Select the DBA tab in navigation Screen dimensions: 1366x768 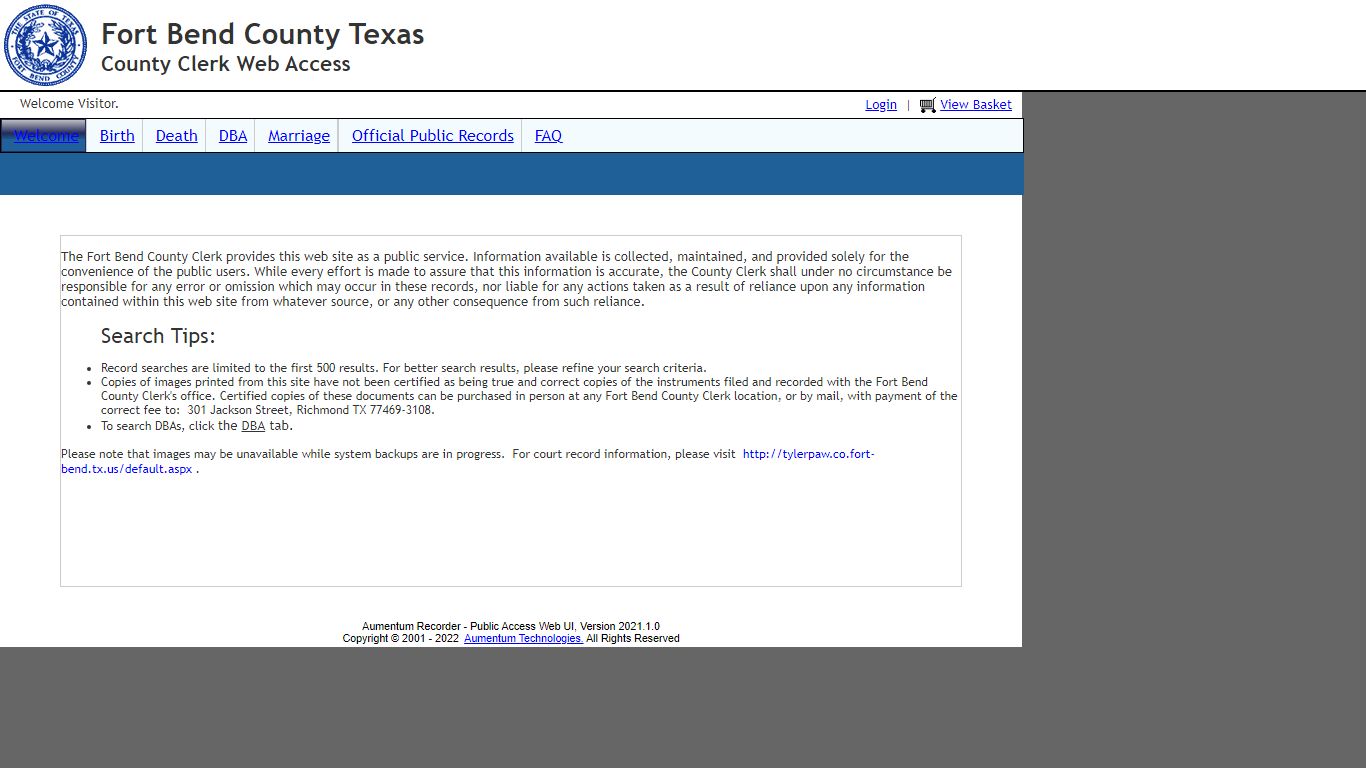233,136
